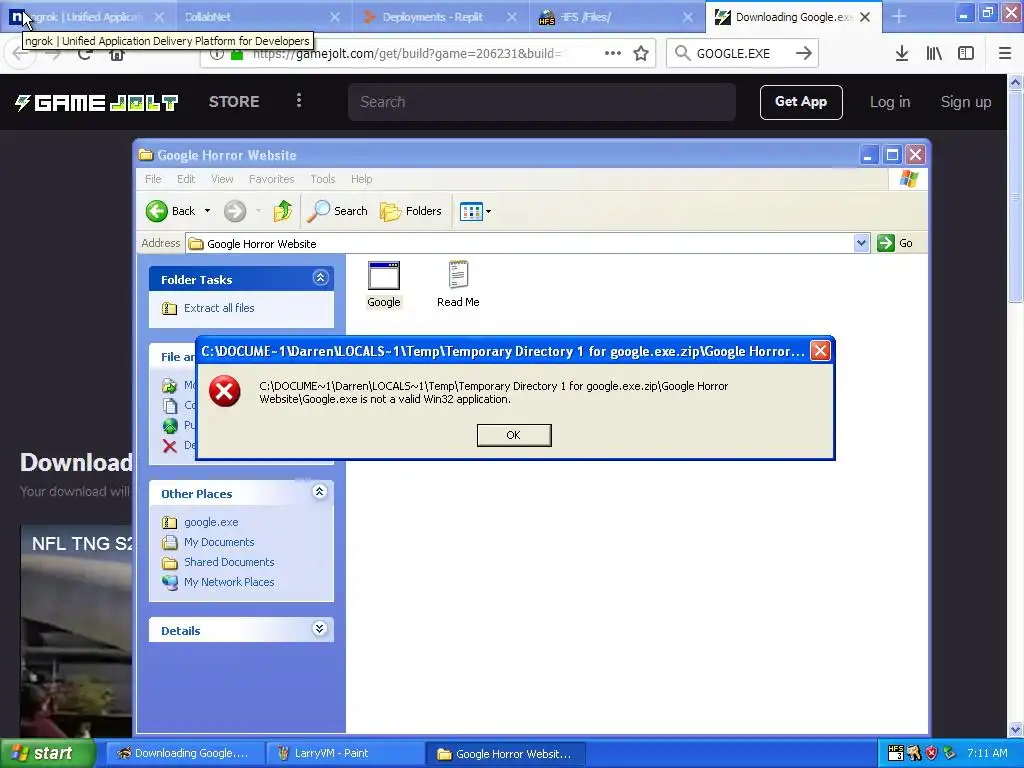Screen dimensions: 1024x768
Task: Click the Game Jolt logo
Action: click(x=96, y=103)
